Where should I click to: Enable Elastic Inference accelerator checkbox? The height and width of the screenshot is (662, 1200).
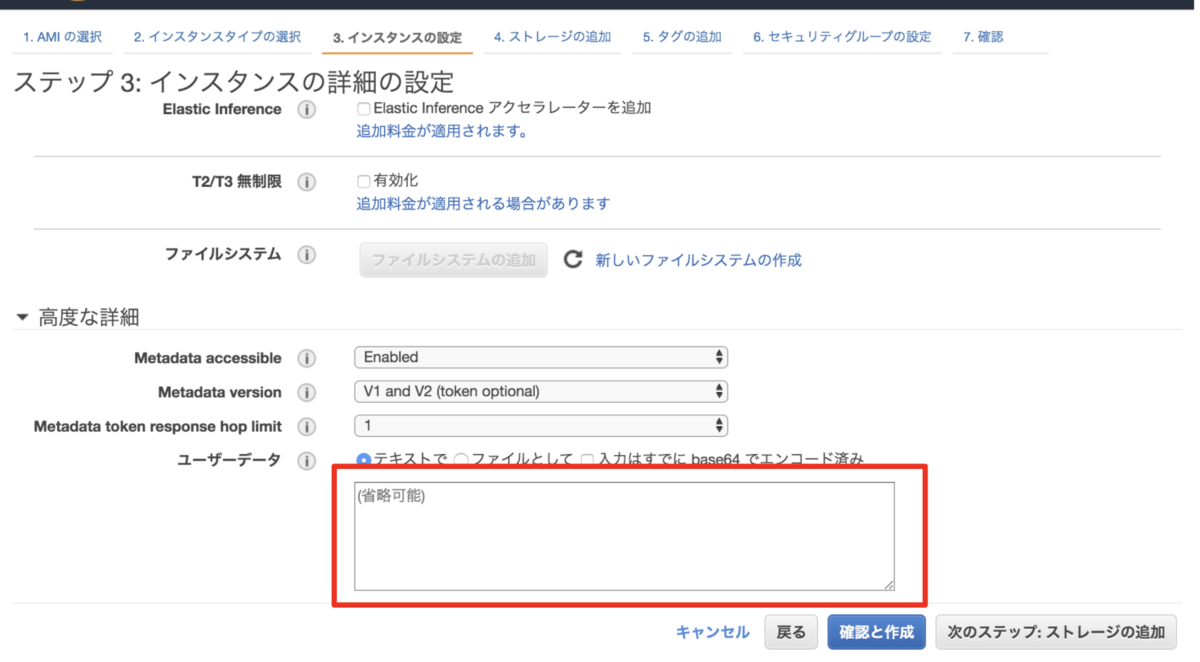(364, 108)
